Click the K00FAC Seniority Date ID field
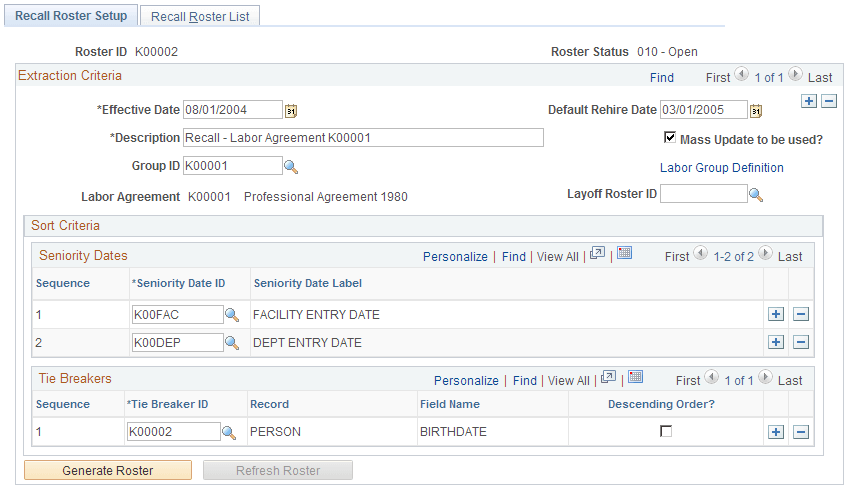The width and height of the screenshot is (851, 490). [x=177, y=315]
